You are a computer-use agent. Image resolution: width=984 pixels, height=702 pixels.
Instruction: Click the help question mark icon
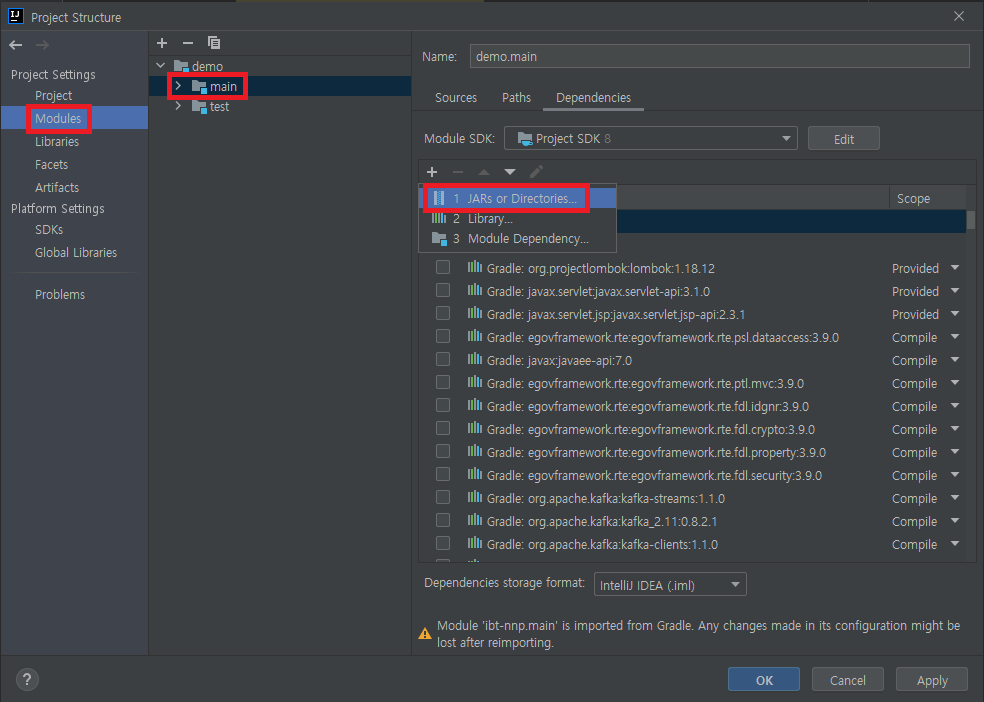(26, 679)
